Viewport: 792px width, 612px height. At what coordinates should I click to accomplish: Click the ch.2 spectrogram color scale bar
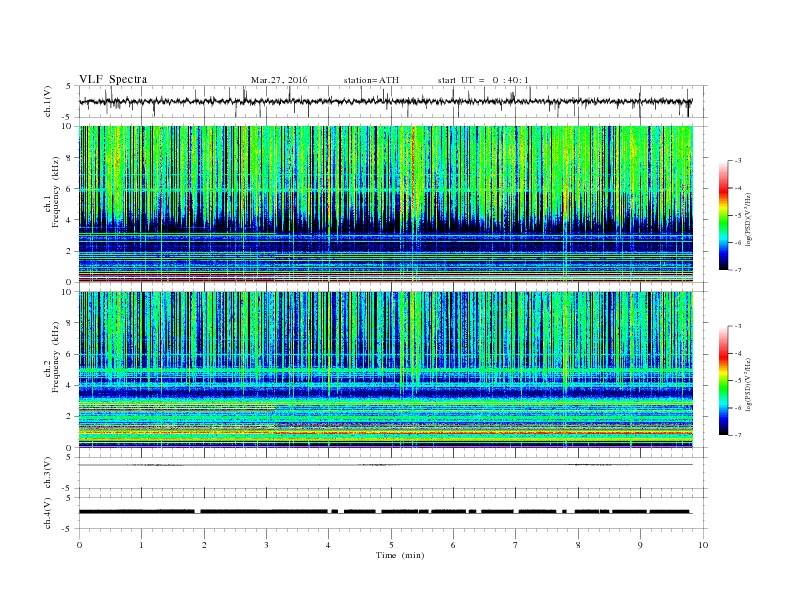point(724,380)
